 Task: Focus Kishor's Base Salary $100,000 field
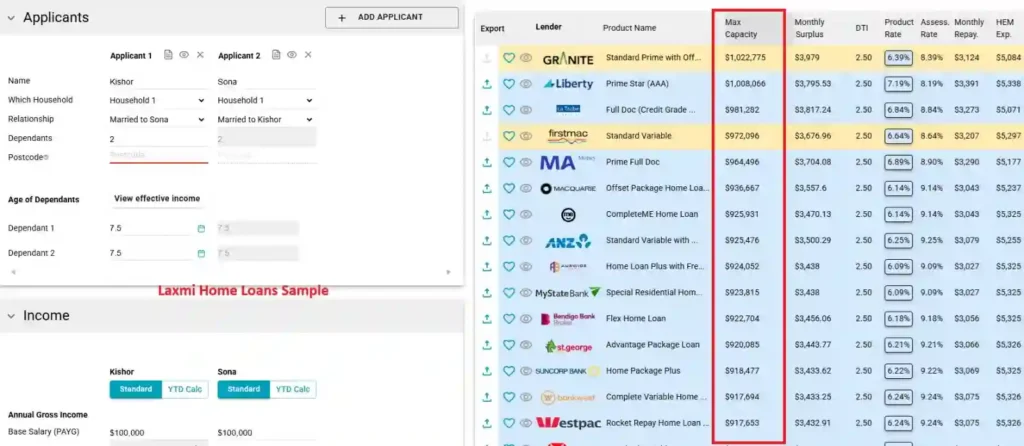159,433
